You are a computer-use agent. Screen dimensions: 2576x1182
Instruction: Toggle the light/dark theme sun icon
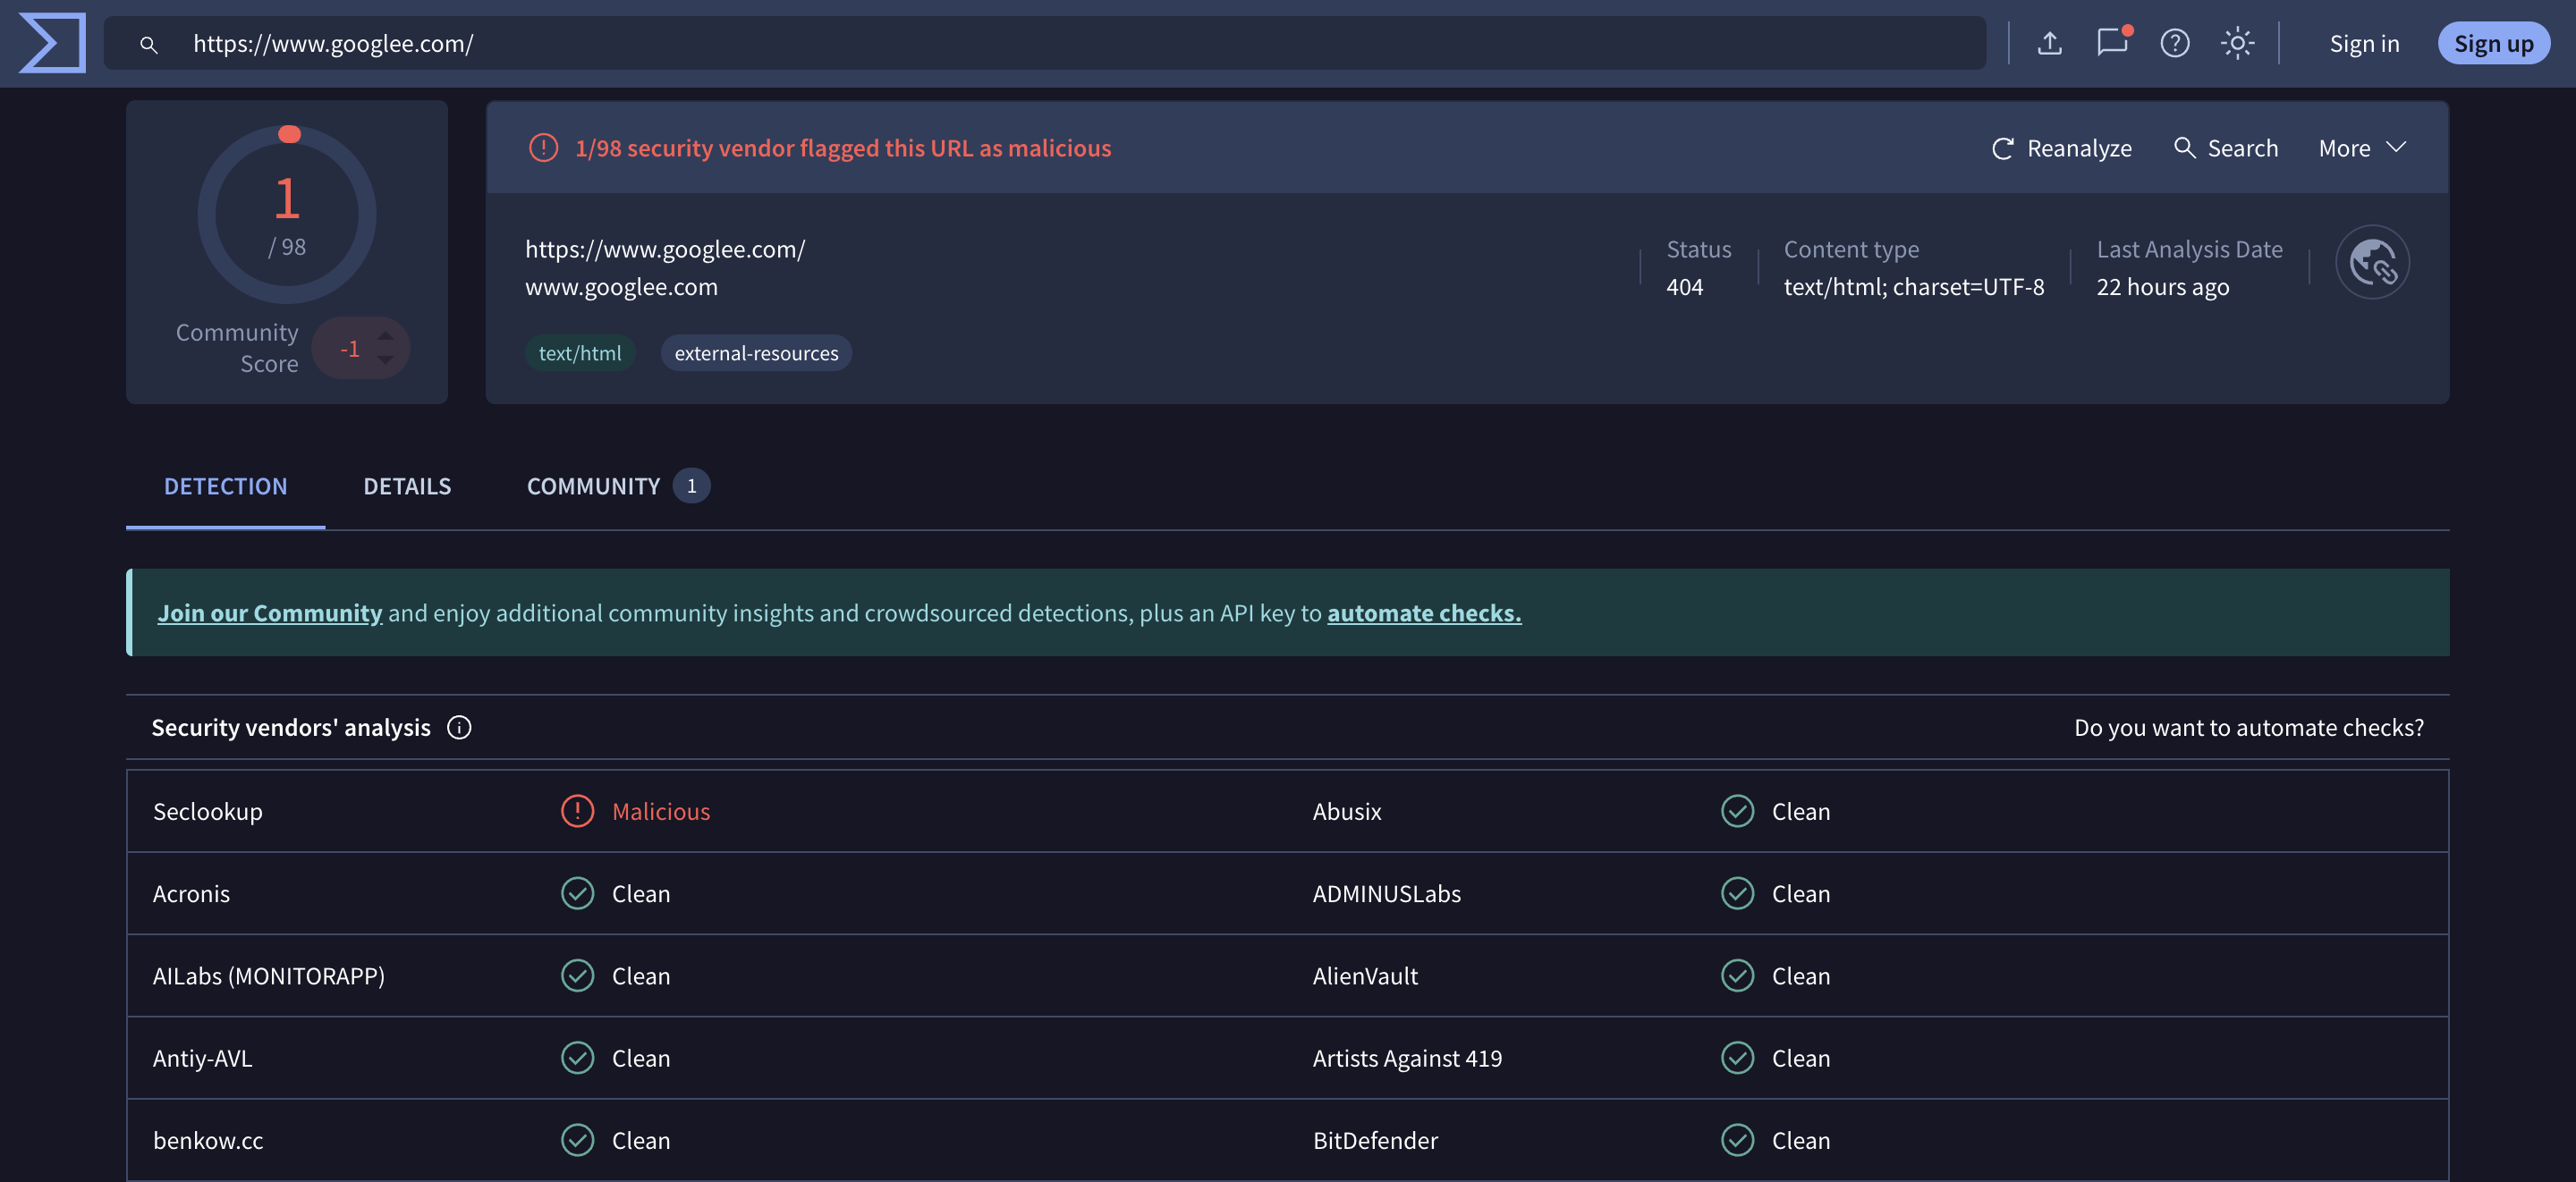[2237, 43]
